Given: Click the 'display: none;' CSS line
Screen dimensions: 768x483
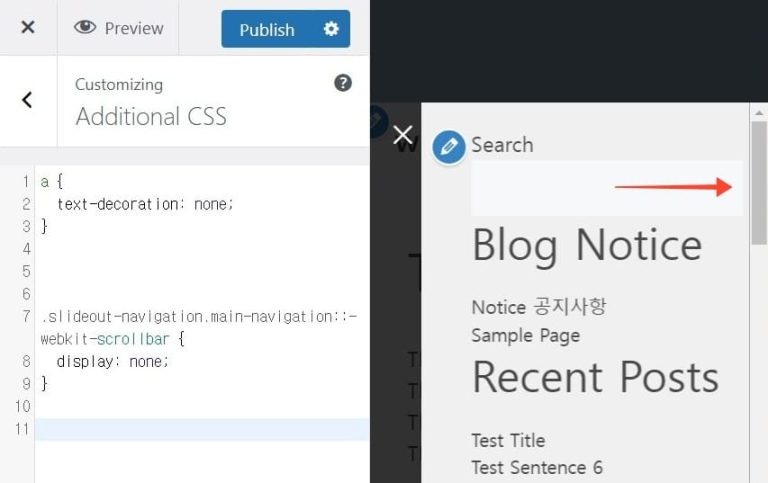Looking at the screenshot, I should tap(113, 361).
